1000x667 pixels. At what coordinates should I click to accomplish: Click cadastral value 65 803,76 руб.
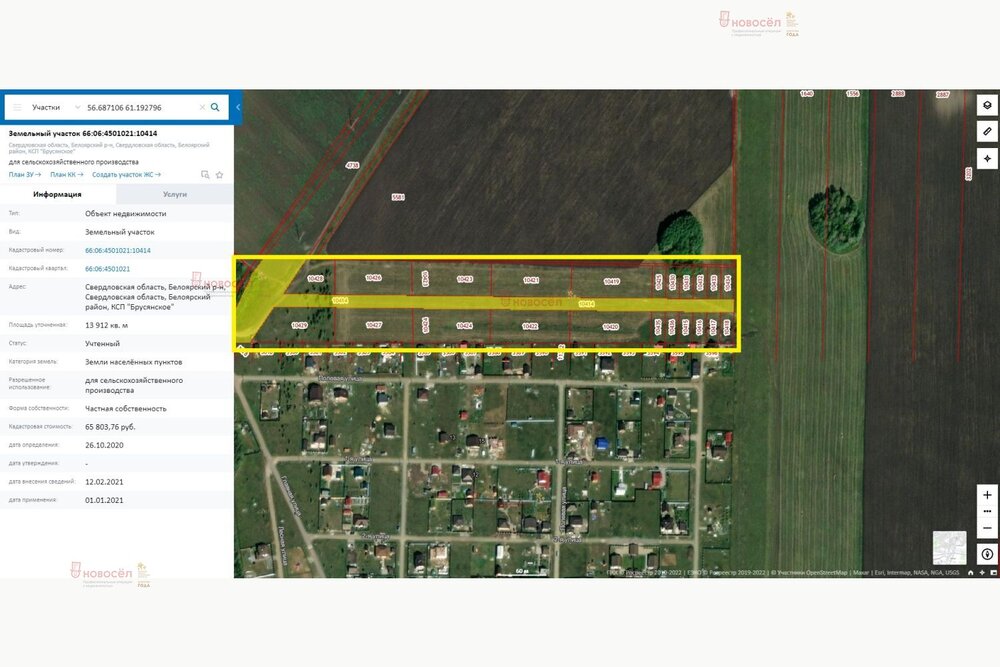110,427
